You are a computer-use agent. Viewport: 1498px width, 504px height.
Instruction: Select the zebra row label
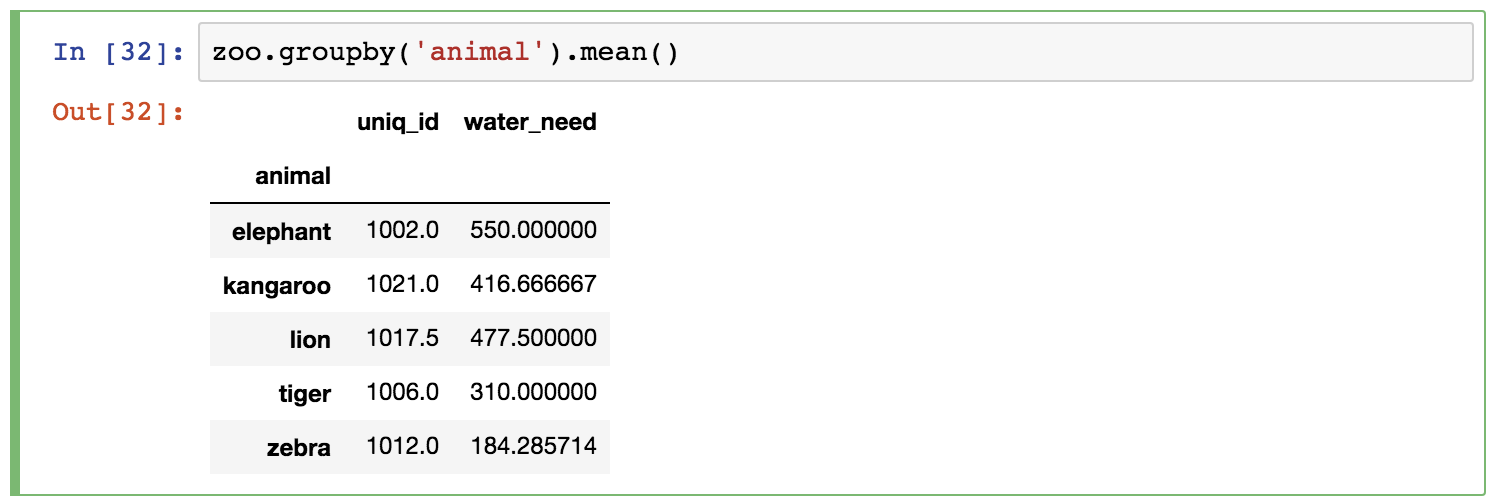tap(298, 448)
